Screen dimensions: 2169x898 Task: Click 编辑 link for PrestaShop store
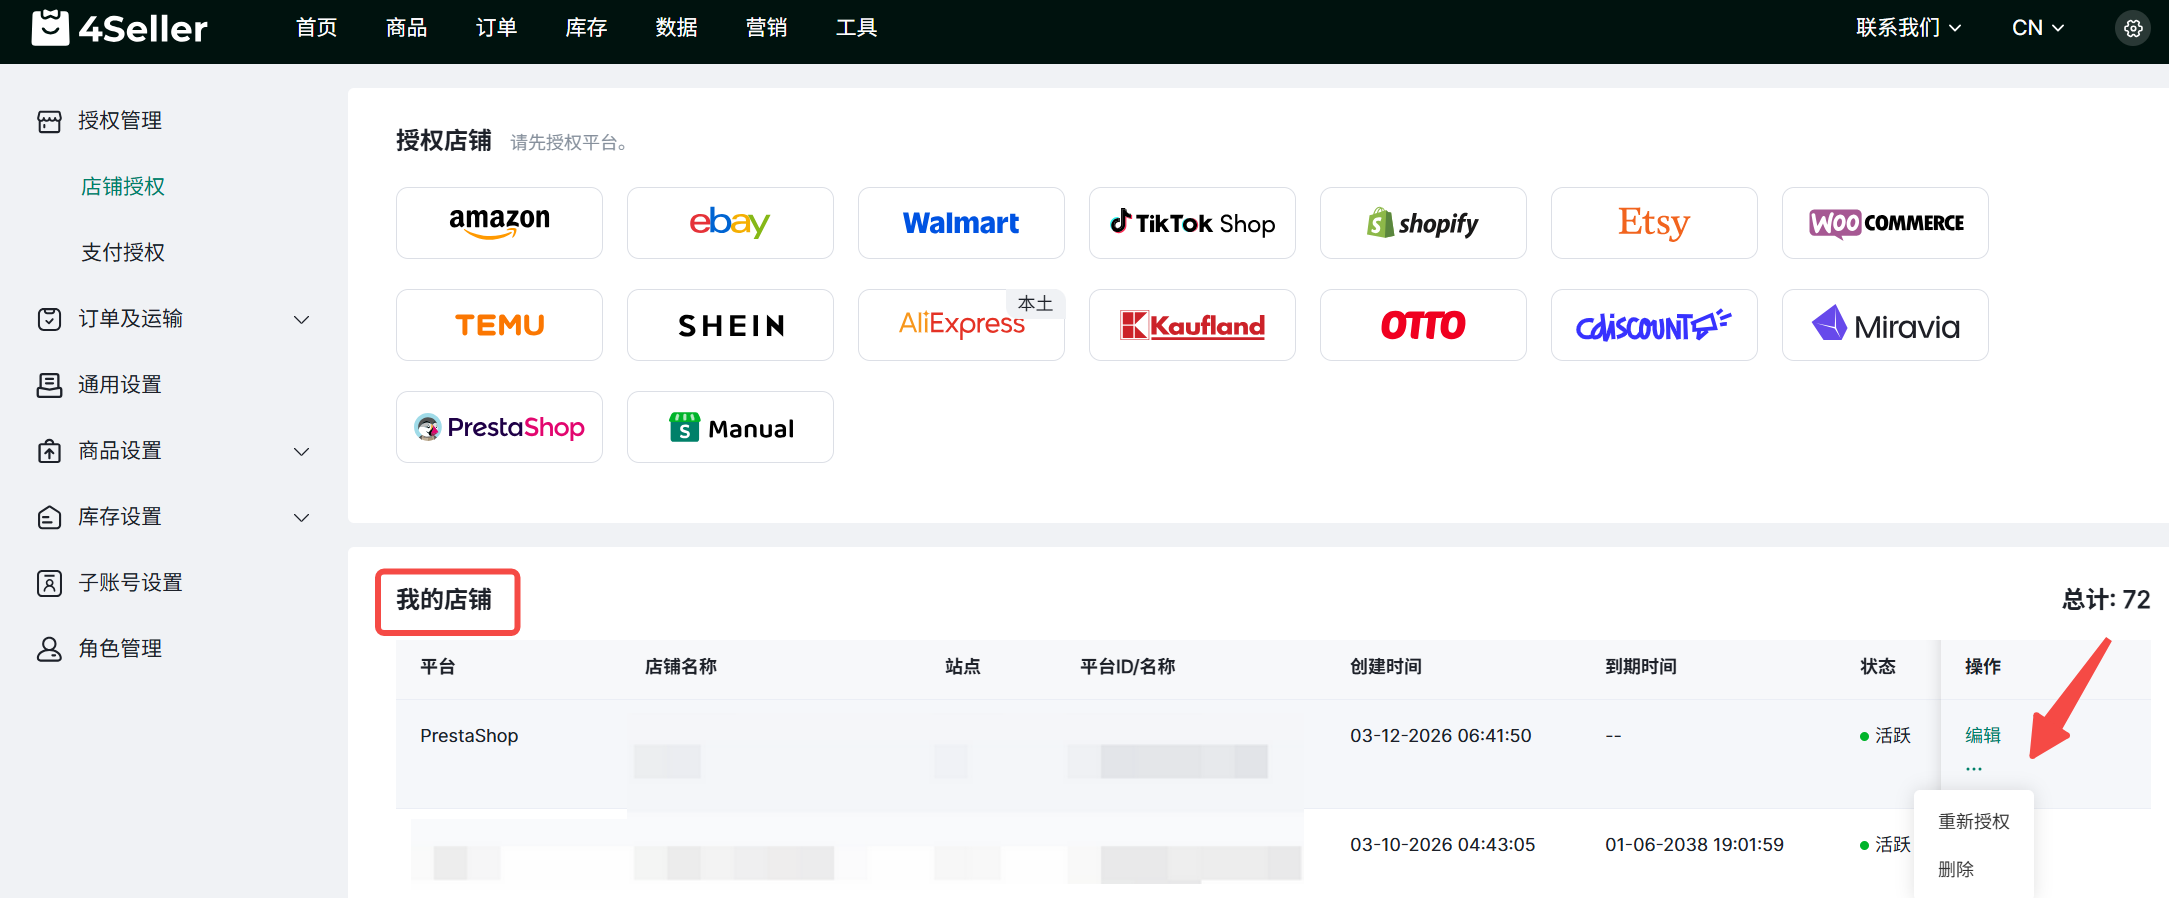(x=1982, y=735)
